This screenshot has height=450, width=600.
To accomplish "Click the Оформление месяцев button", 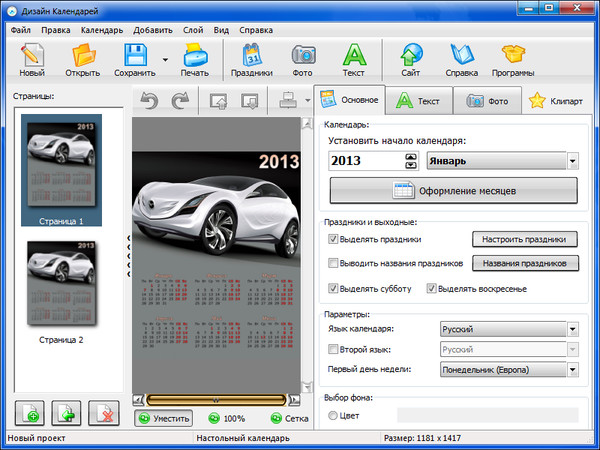I will 453,191.
